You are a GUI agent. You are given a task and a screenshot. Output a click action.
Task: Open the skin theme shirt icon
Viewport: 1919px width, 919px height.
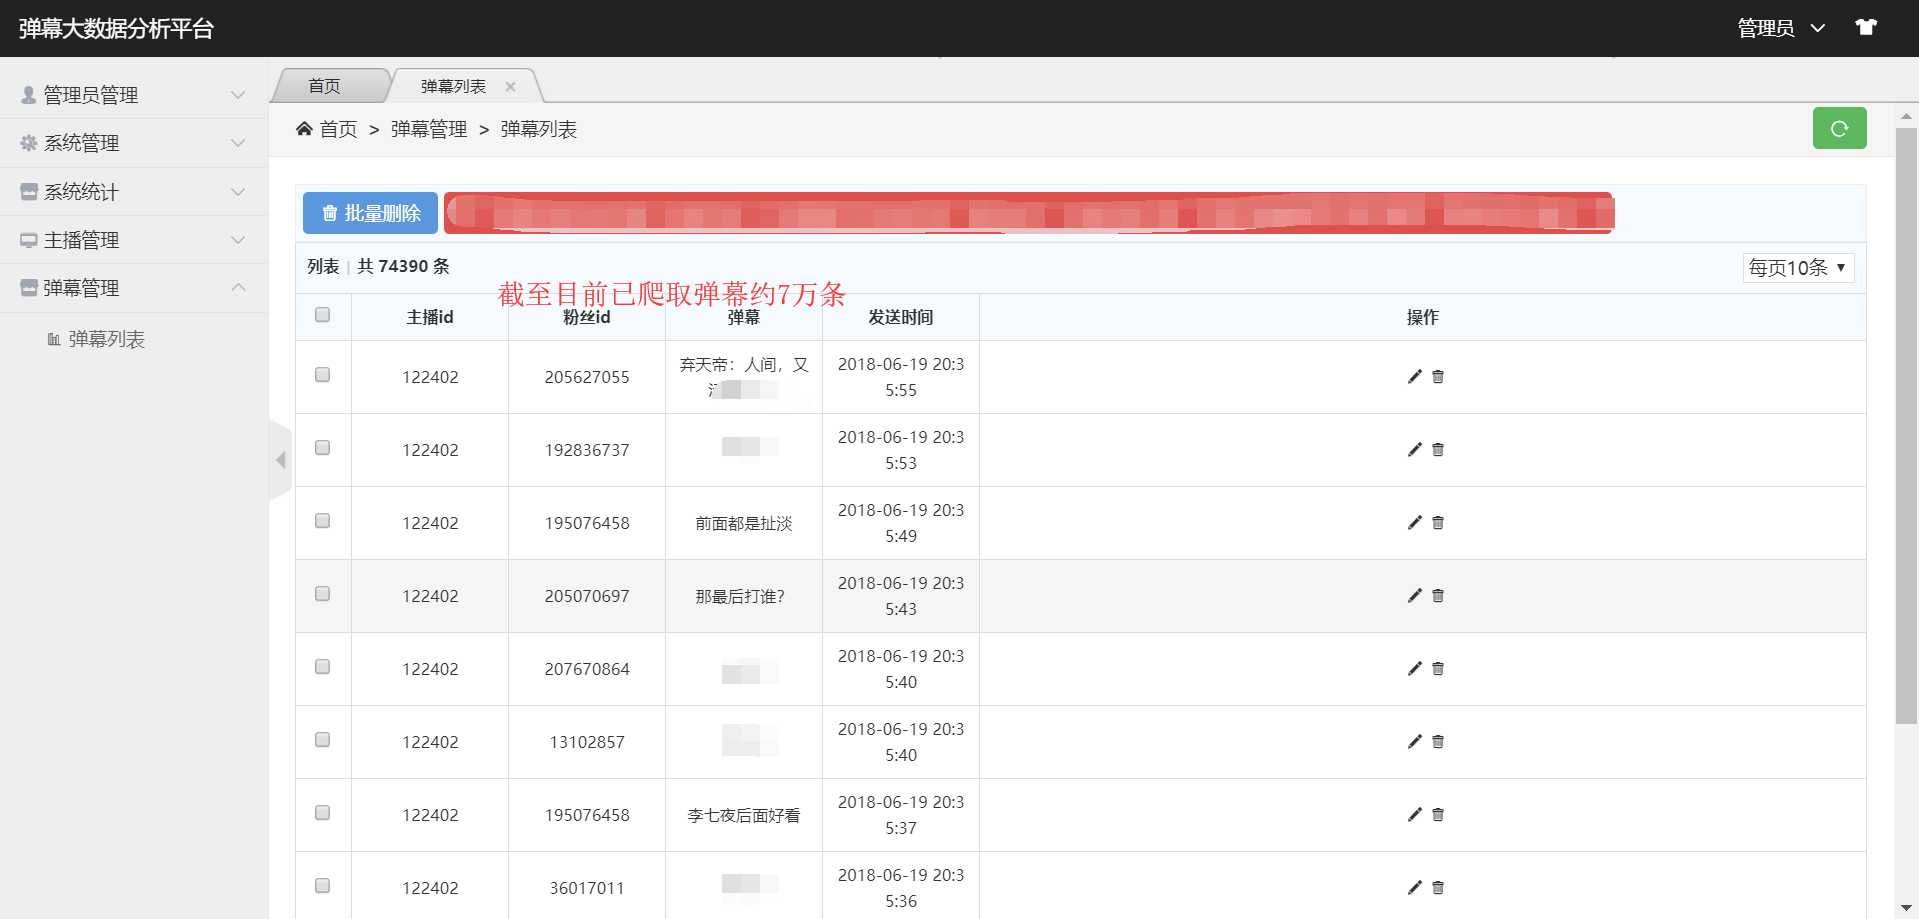click(1866, 27)
